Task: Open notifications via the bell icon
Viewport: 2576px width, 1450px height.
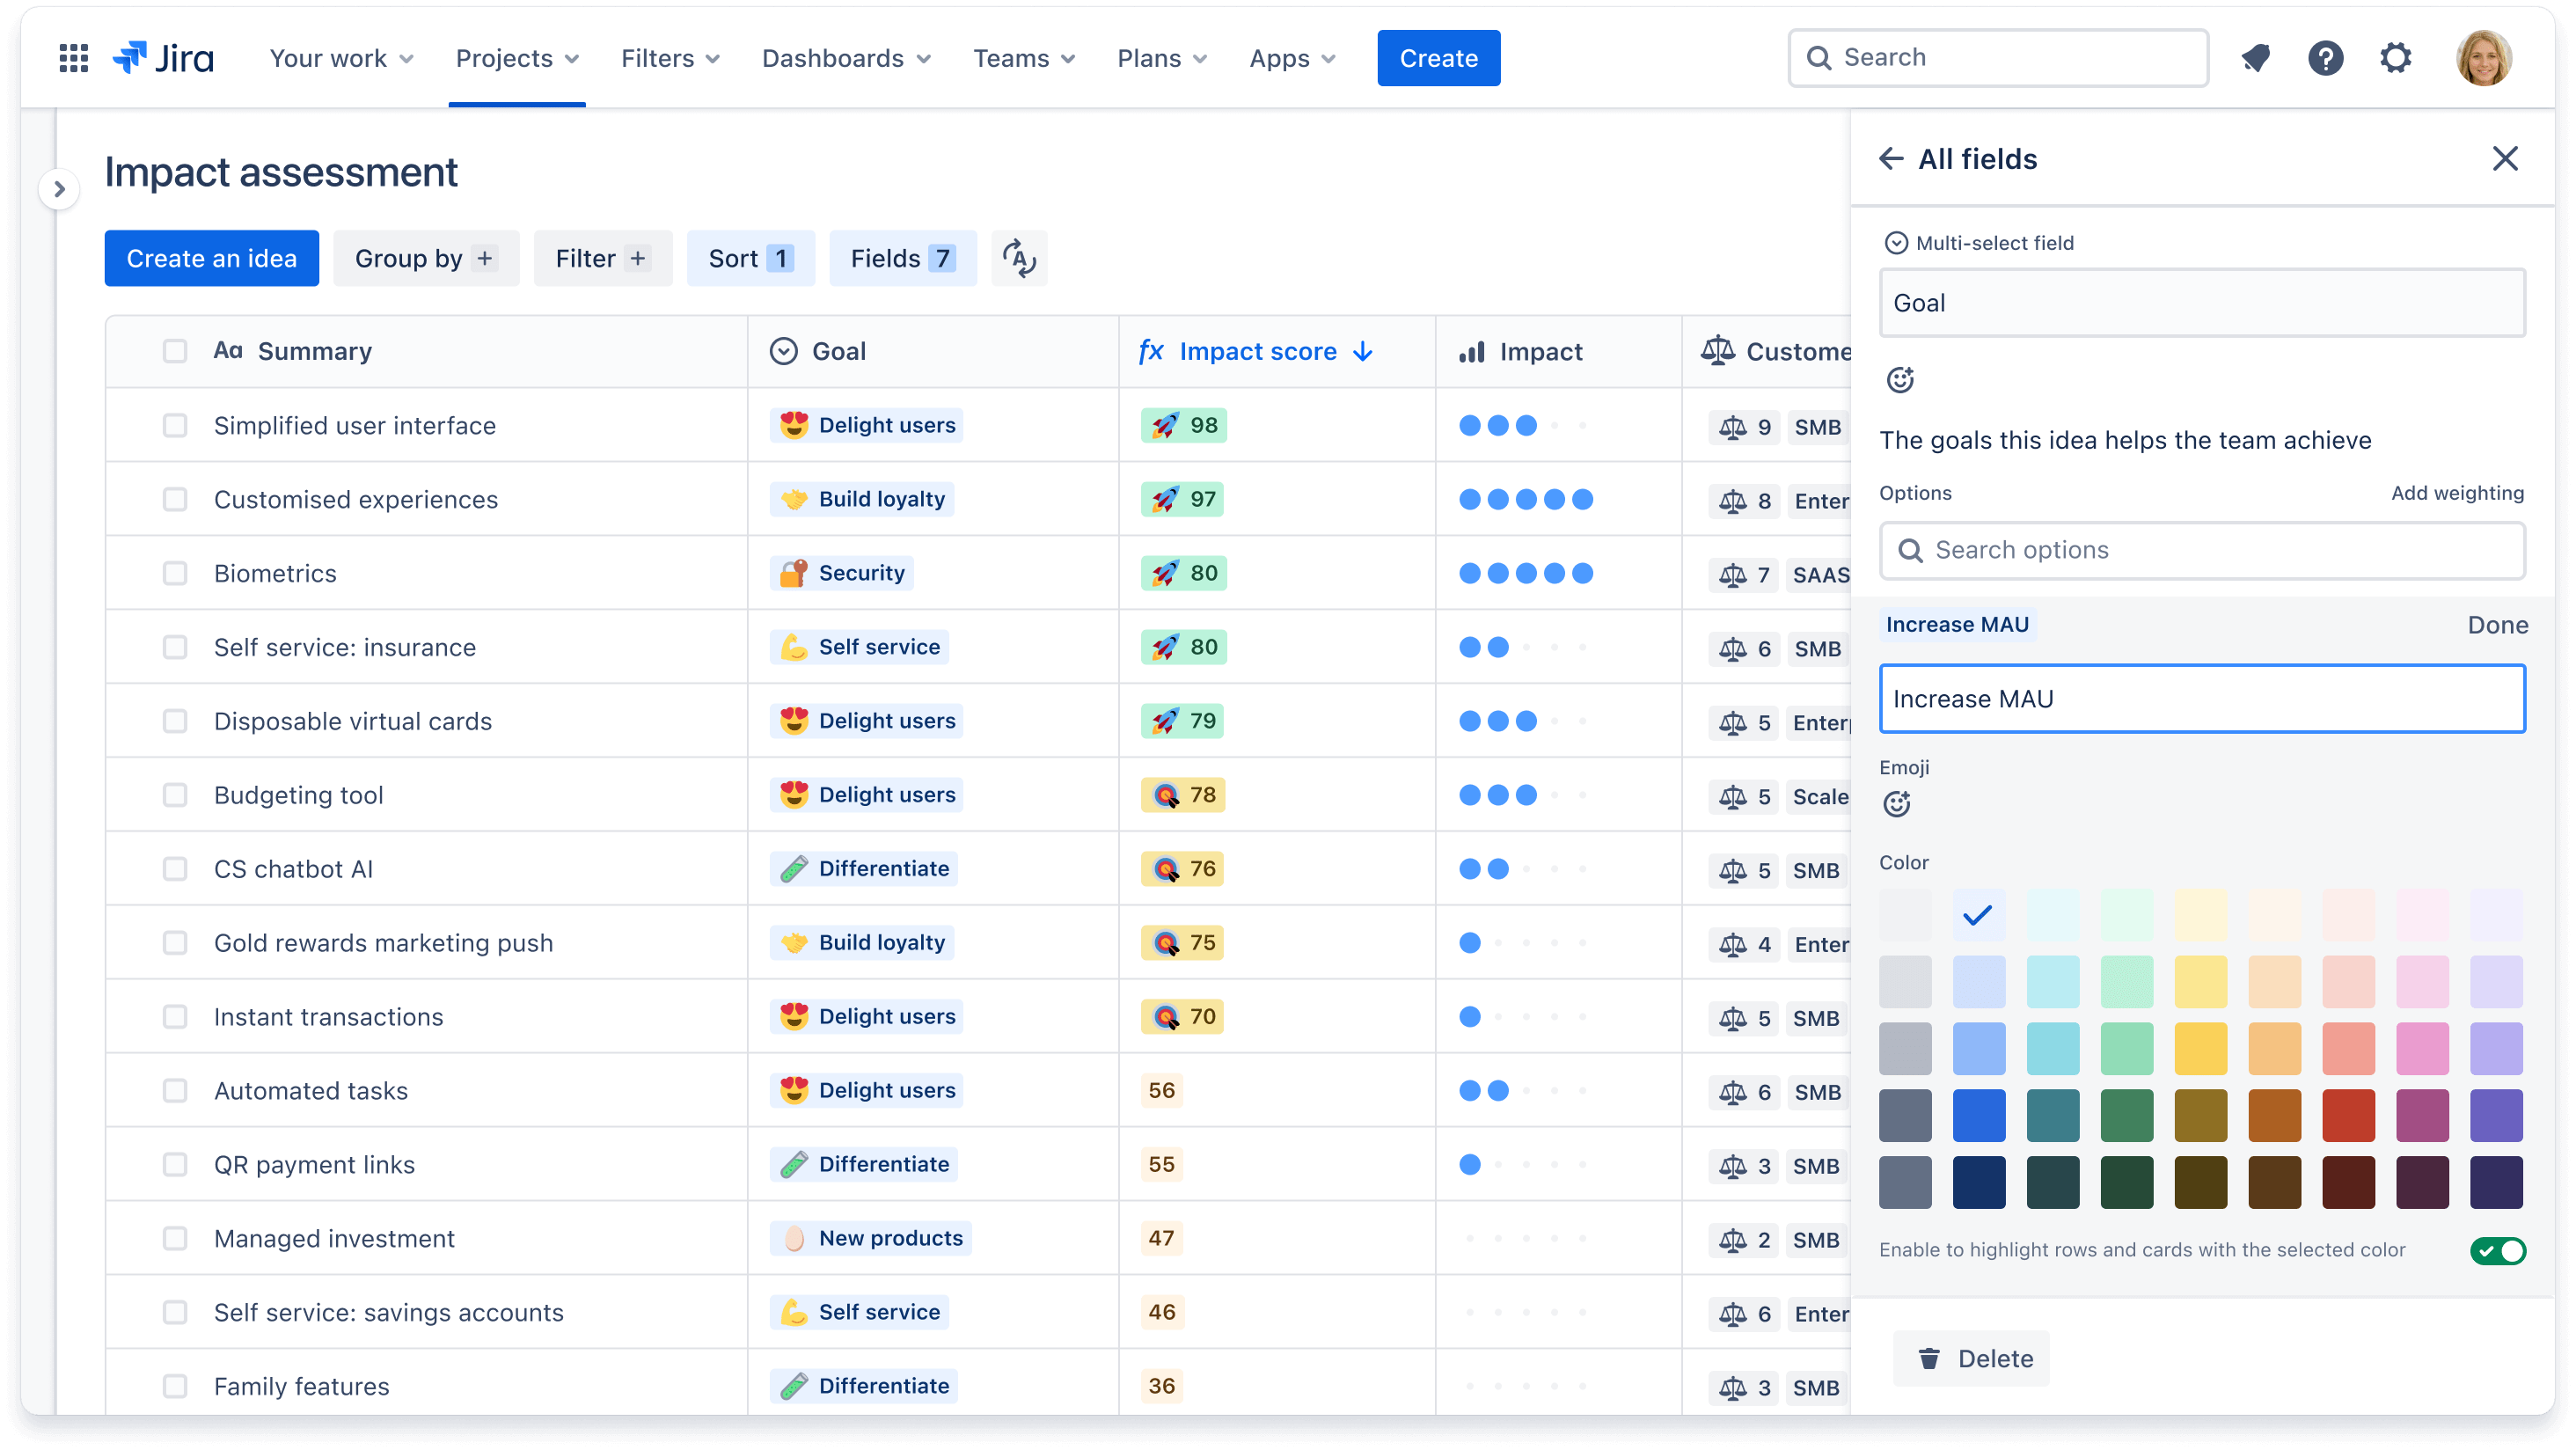Action: [2255, 57]
